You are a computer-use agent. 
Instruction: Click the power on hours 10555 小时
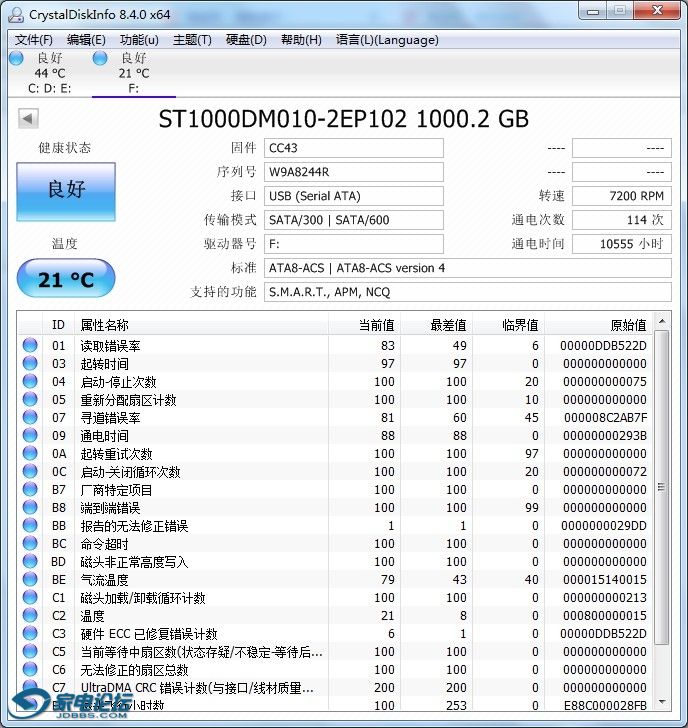(x=622, y=244)
